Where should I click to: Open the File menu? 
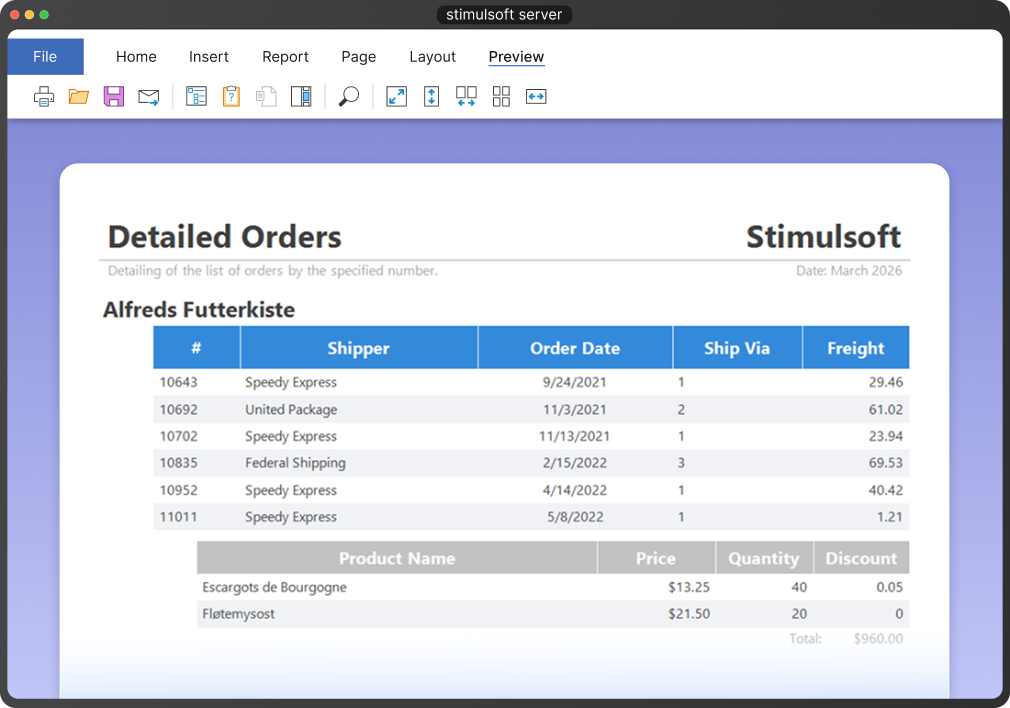(45, 57)
